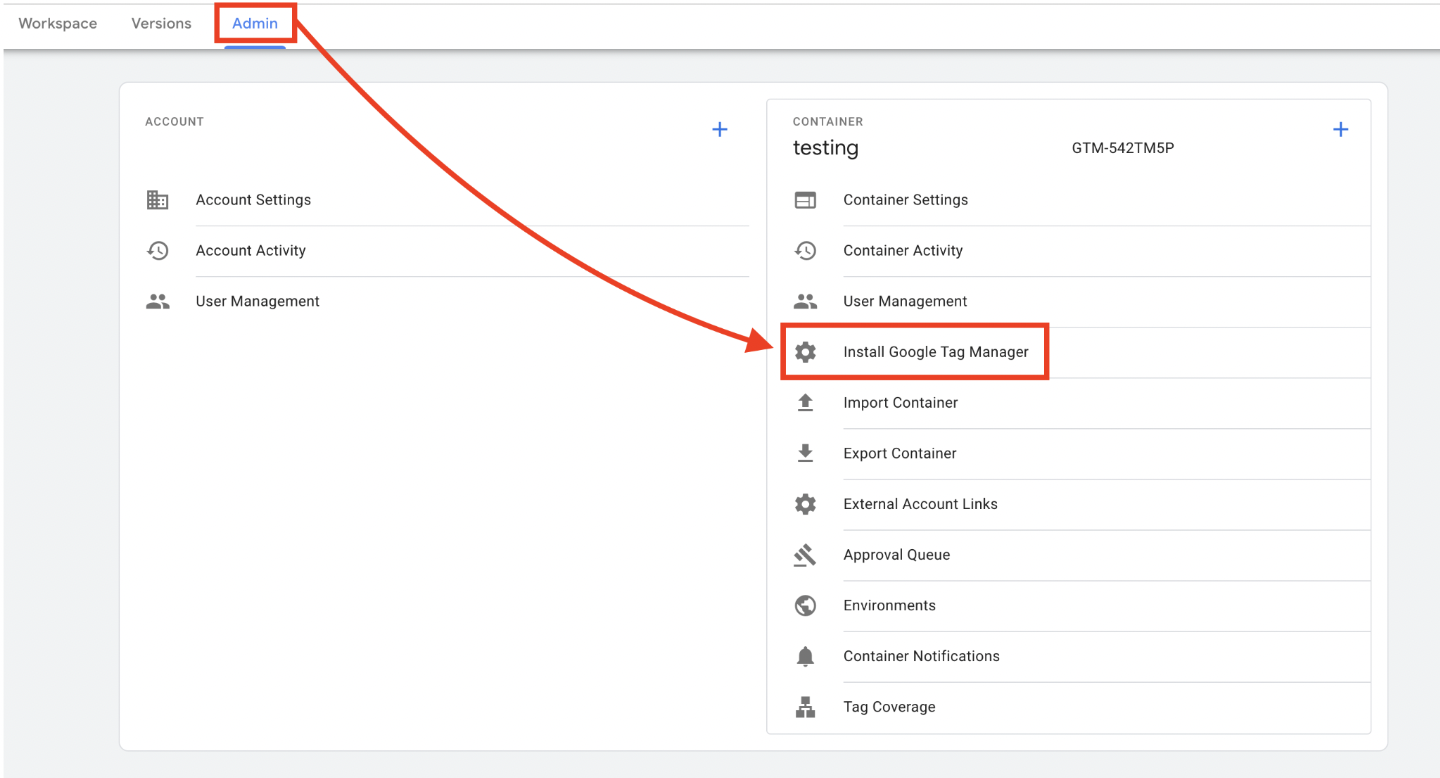This screenshot has height=778, width=1440.
Task: Click the Export Container download icon
Action: [x=805, y=453]
